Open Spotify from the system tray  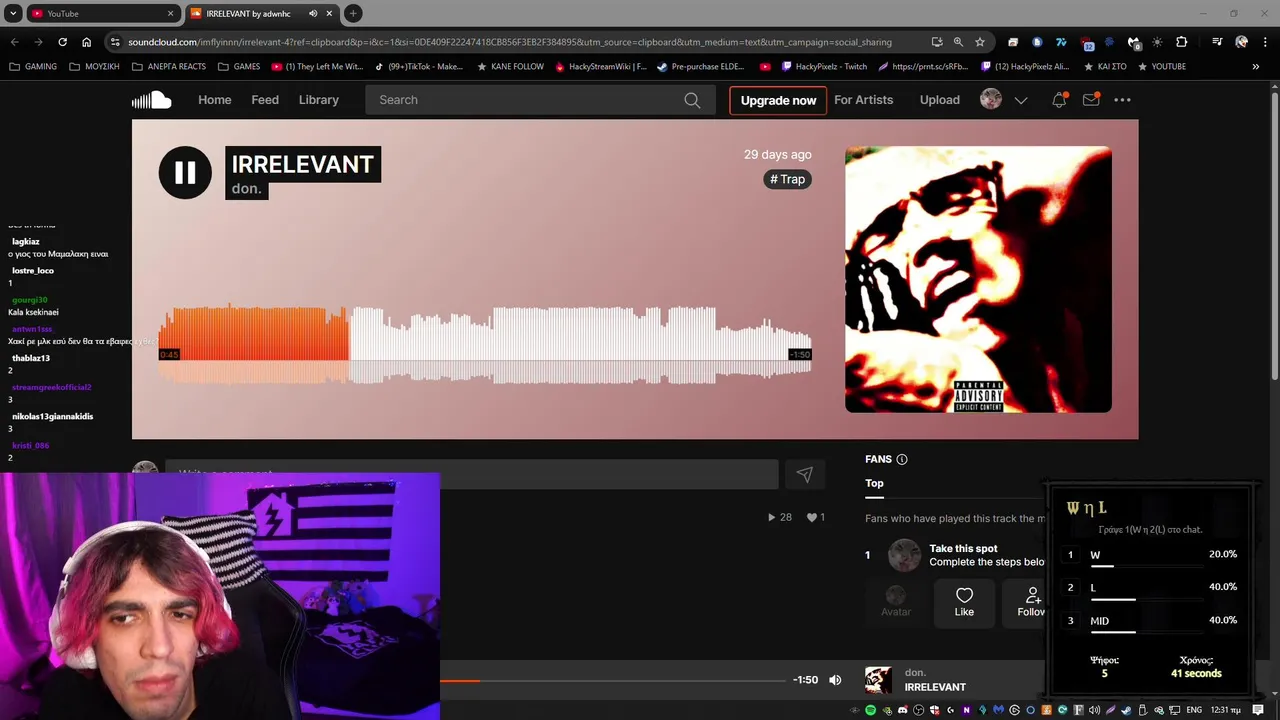pyautogui.click(x=870, y=710)
